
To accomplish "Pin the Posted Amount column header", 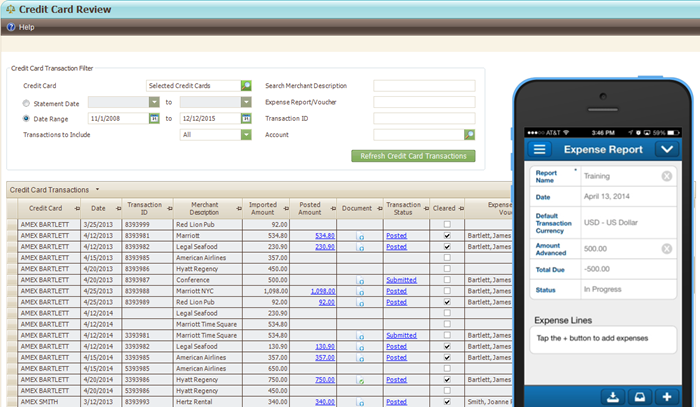I will [x=333, y=208].
